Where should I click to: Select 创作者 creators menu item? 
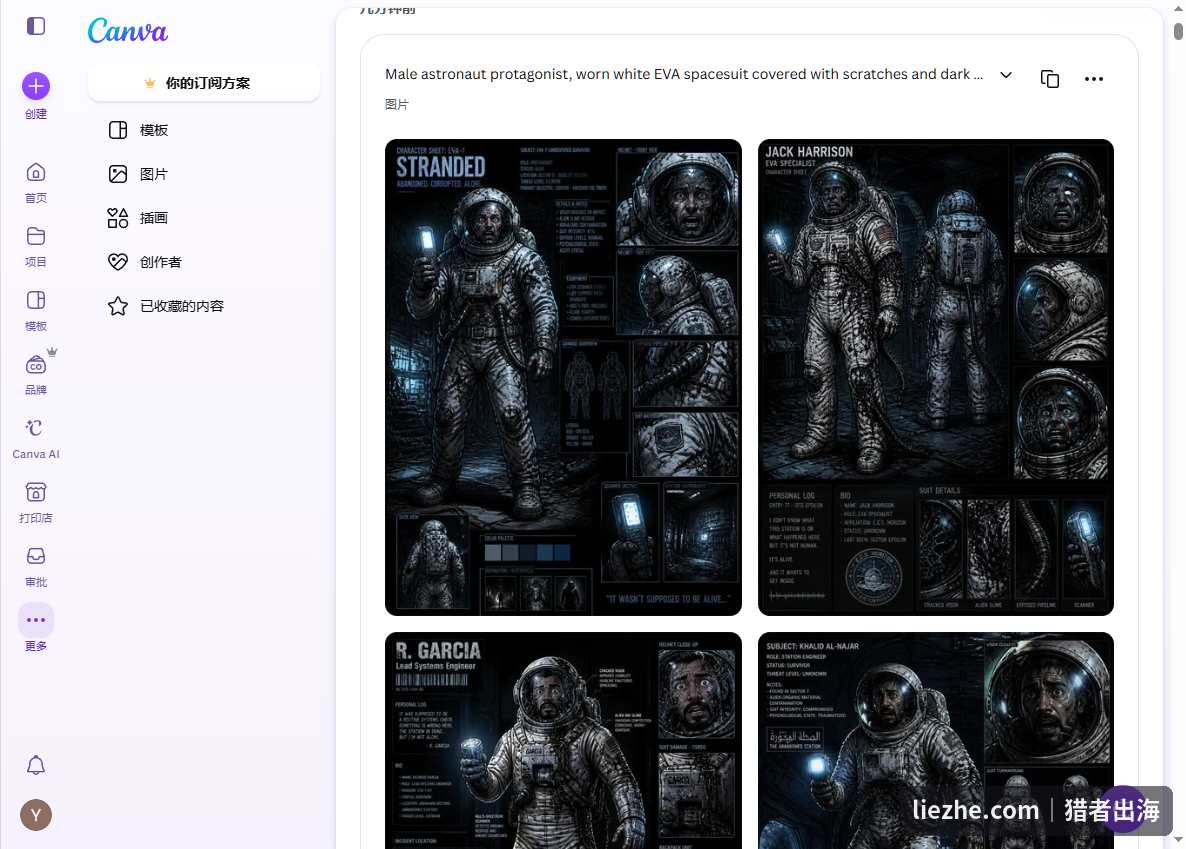point(203,262)
